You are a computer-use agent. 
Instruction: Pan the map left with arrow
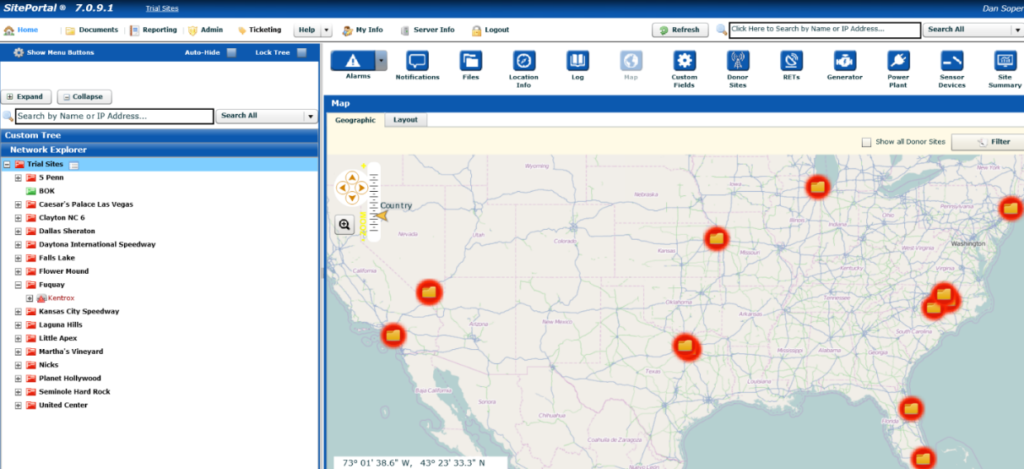(x=342, y=187)
